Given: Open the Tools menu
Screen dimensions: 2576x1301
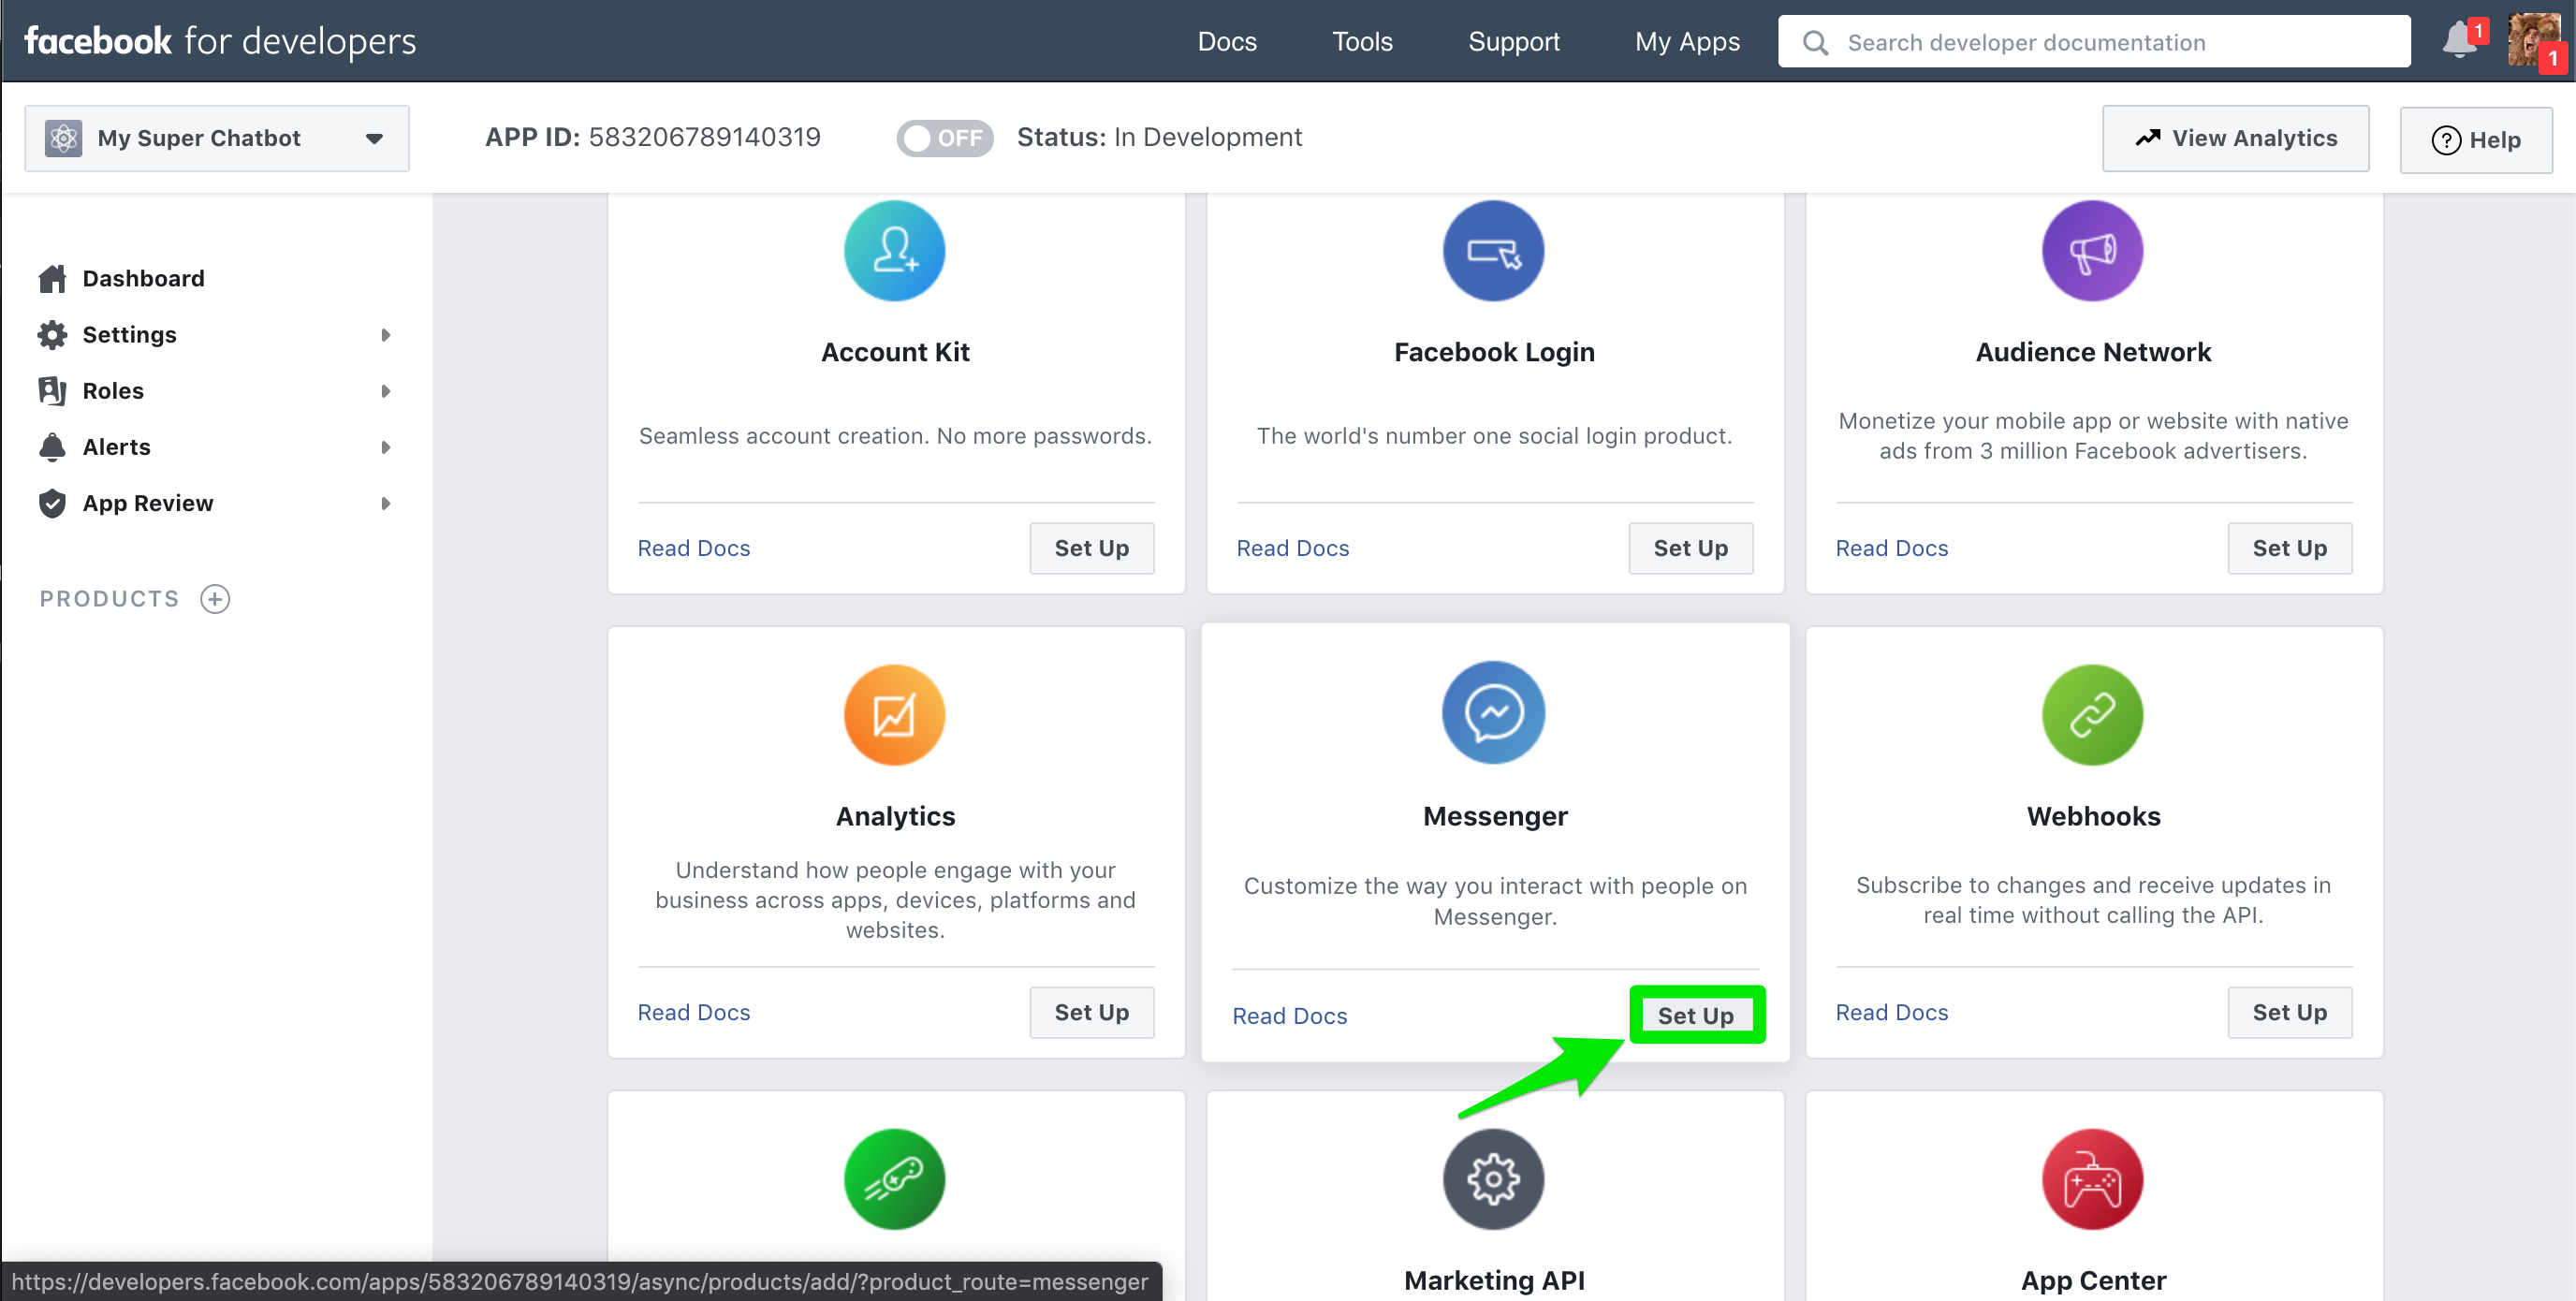Looking at the screenshot, I should click(1362, 41).
